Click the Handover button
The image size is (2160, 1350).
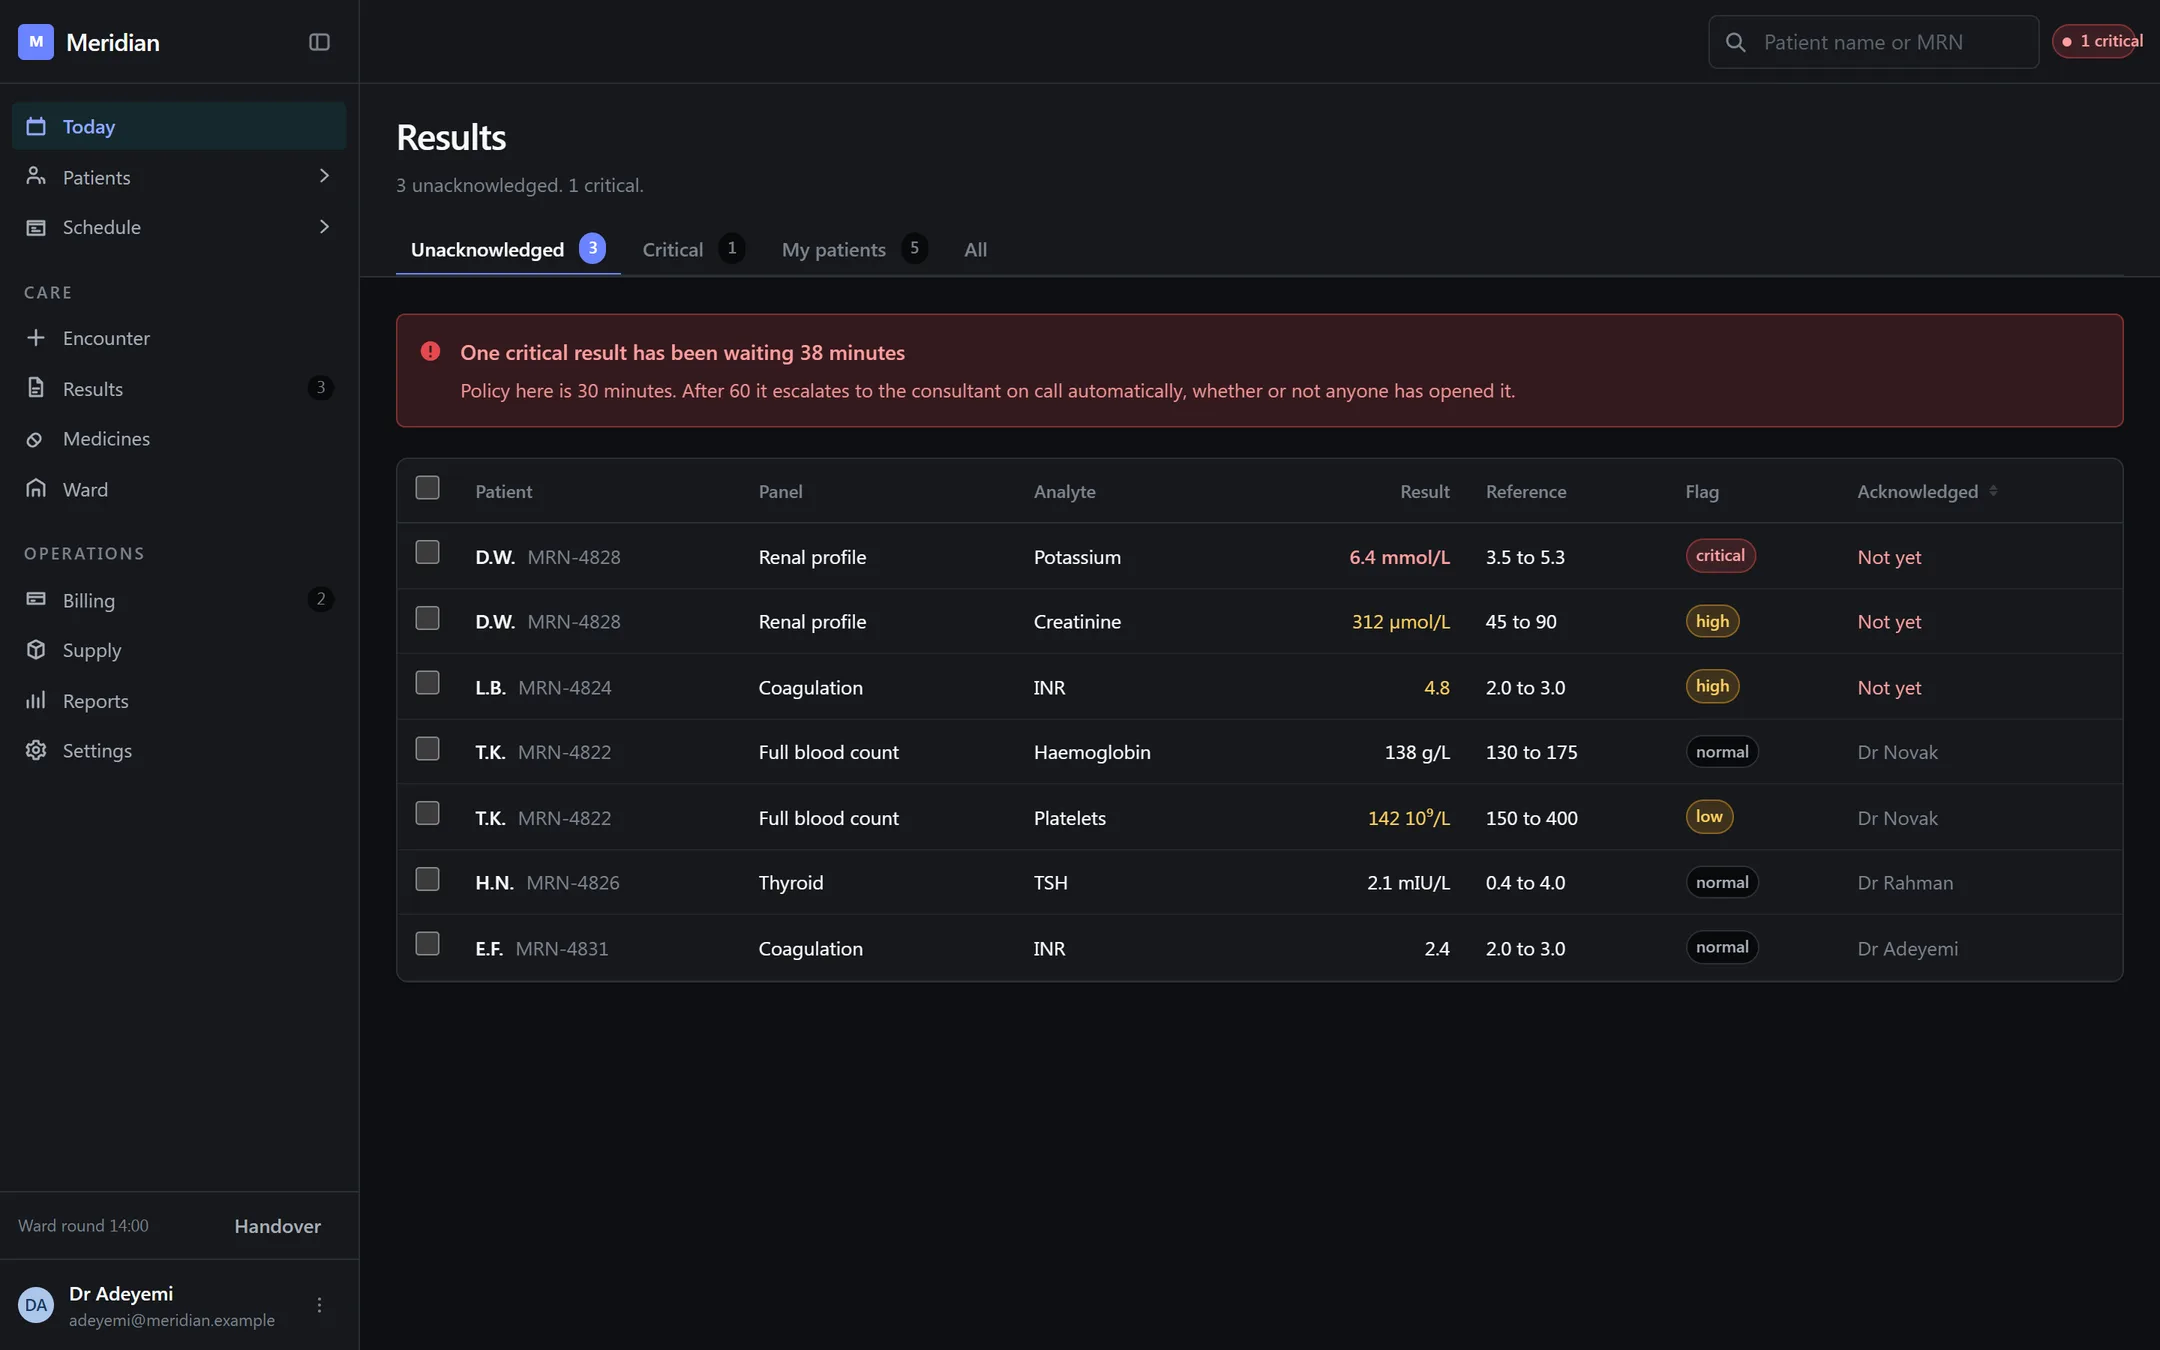278,1226
